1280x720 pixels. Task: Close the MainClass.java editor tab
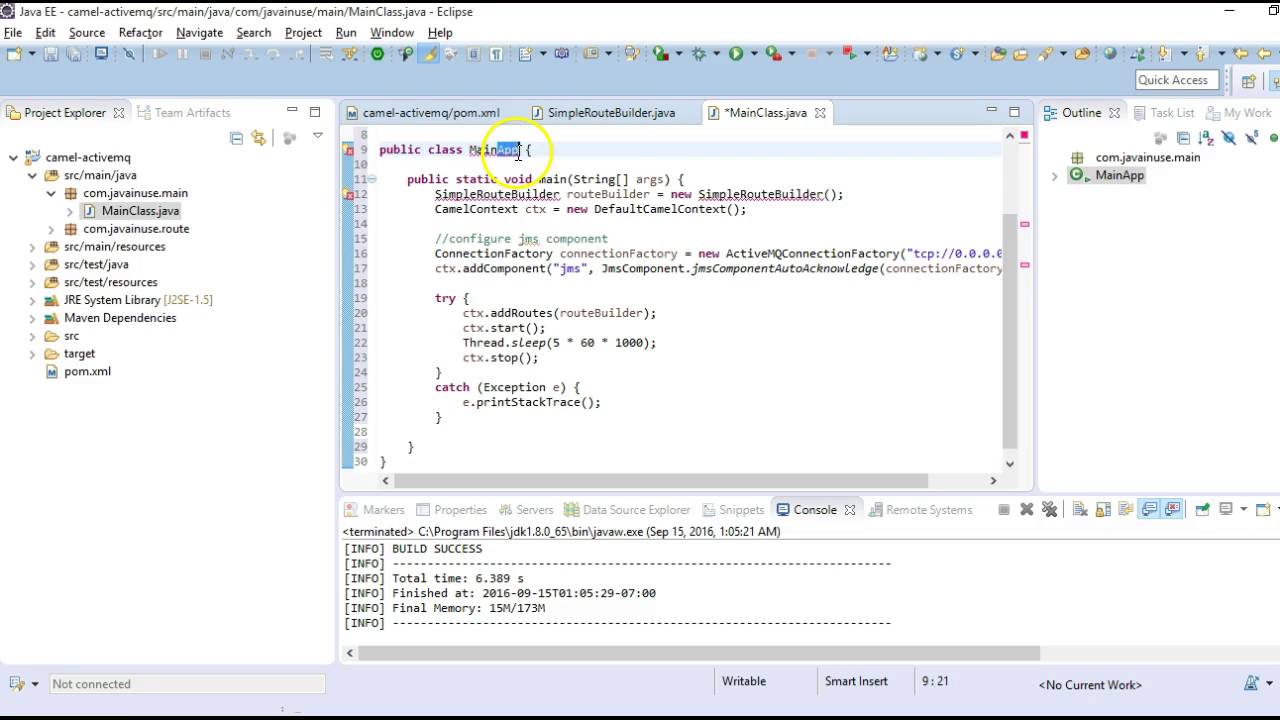[x=820, y=113]
